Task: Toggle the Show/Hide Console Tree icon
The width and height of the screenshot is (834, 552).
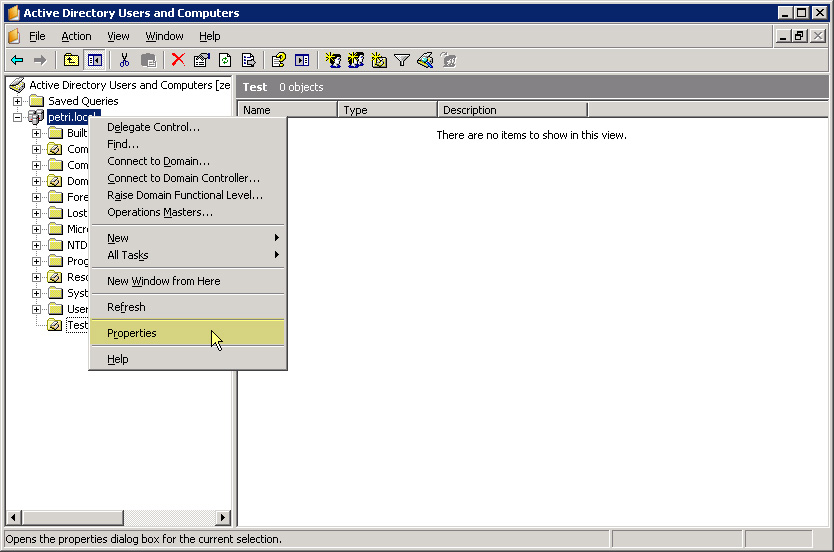Action: tap(95, 60)
